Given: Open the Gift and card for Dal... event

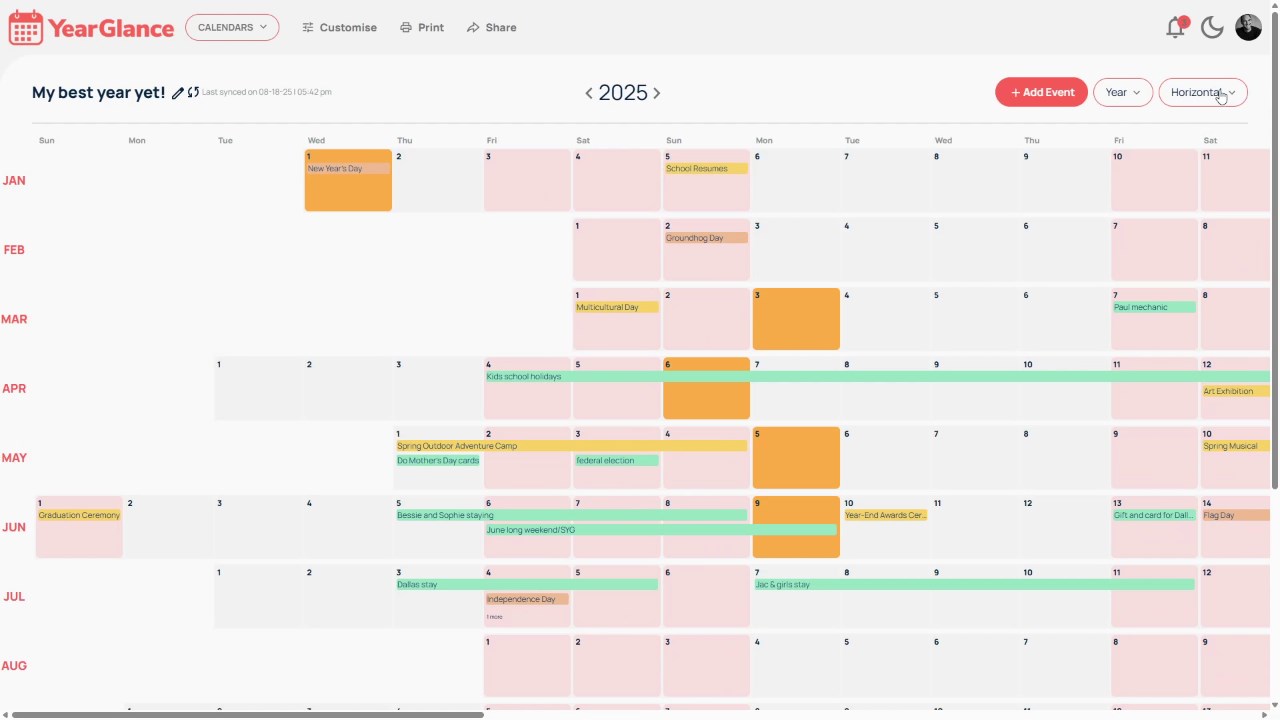Looking at the screenshot, I should (1154, 515).
